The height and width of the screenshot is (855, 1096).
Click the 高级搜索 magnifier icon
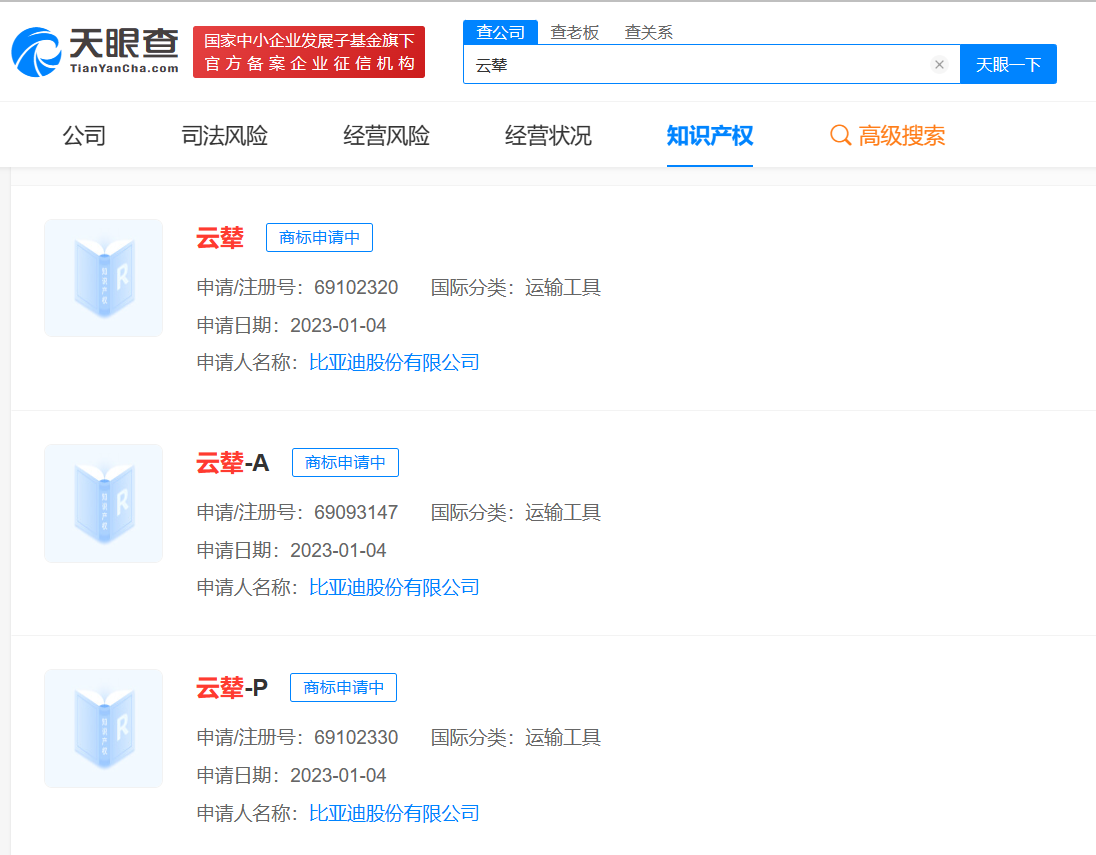[x=841, y=136]
